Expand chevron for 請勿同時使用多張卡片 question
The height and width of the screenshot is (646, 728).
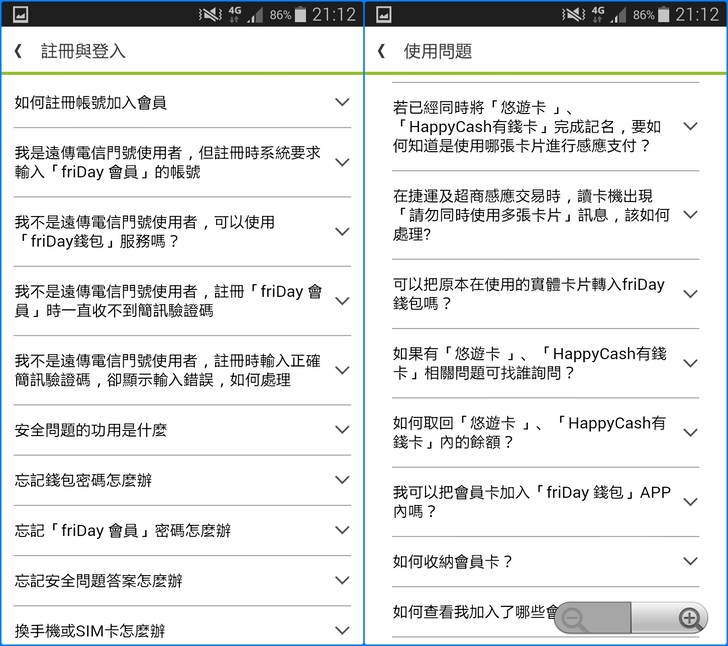tap(691, 215)
